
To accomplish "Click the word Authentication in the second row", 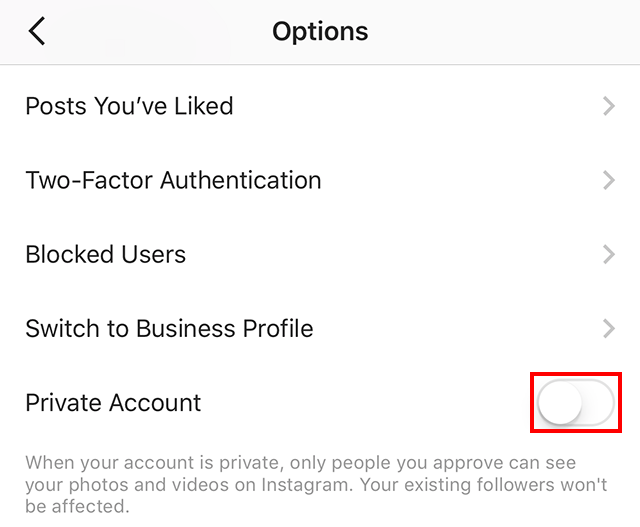I will click(241, 180).
